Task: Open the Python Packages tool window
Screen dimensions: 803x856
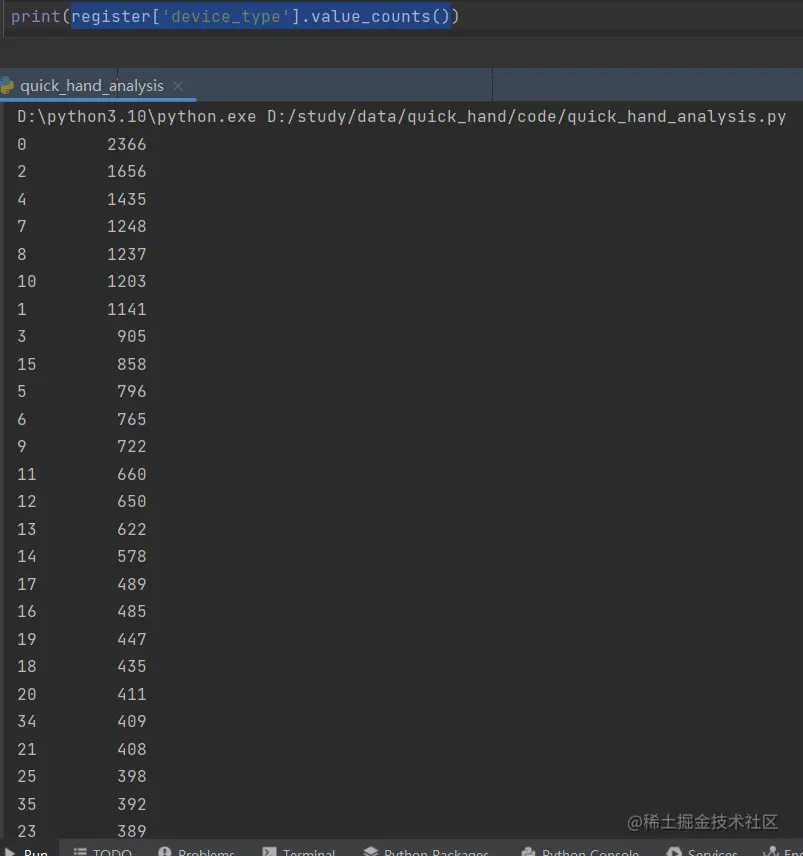Action: (426, 851)
